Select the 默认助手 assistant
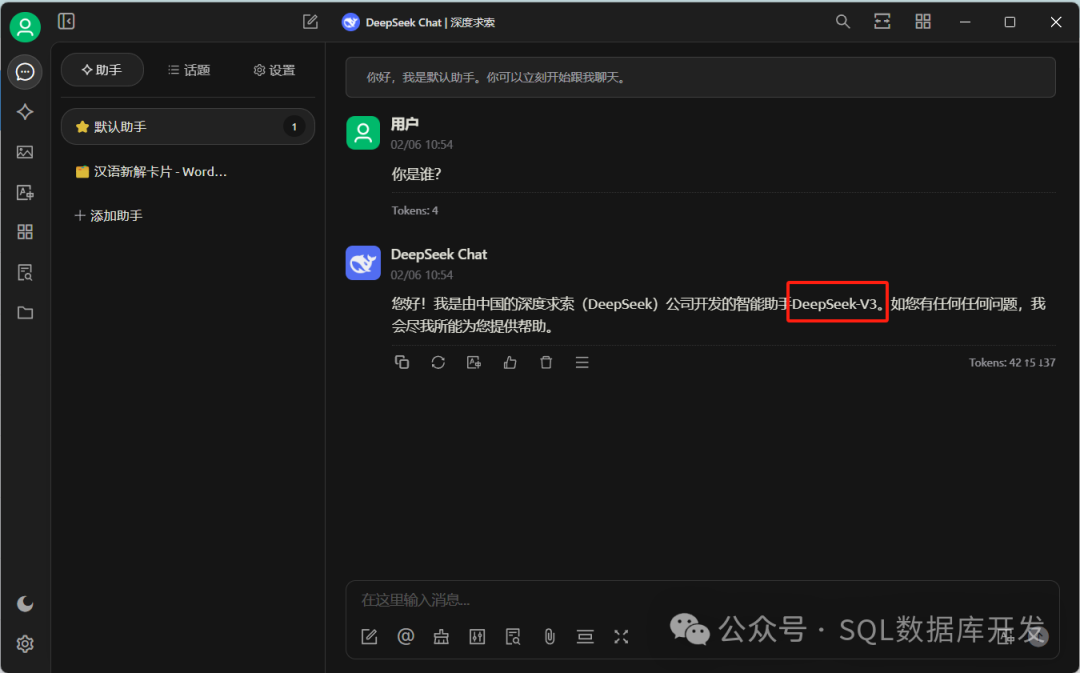The height and width of the screenshot is (673, 1080). pos(187,127)
